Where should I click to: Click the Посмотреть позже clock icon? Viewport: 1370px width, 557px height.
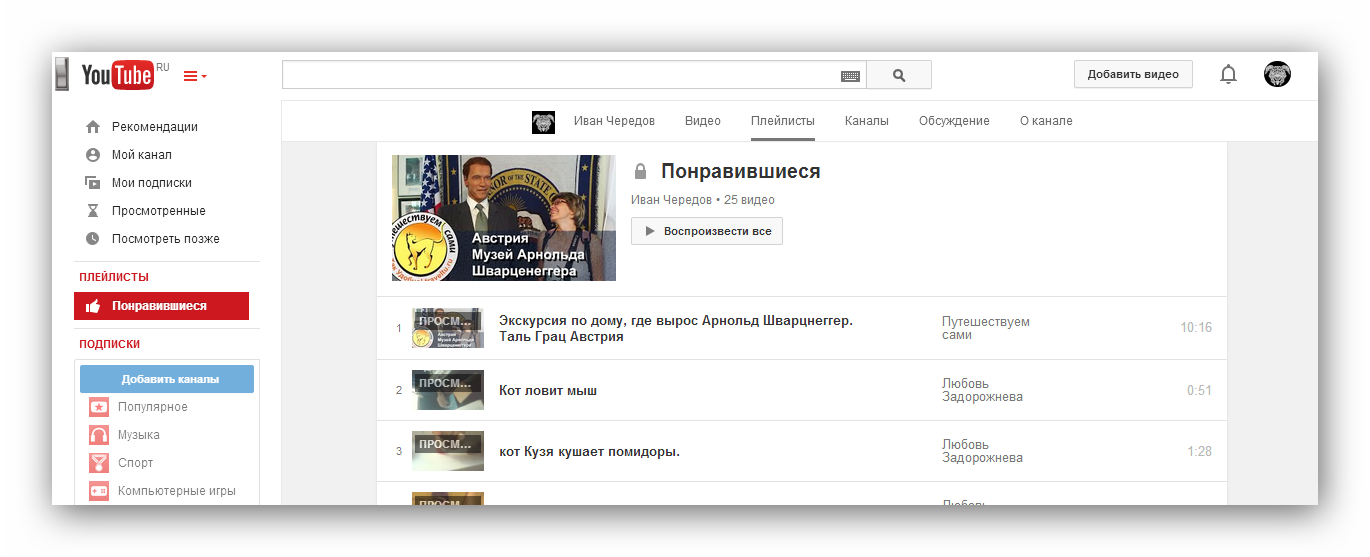coord(93,239)
